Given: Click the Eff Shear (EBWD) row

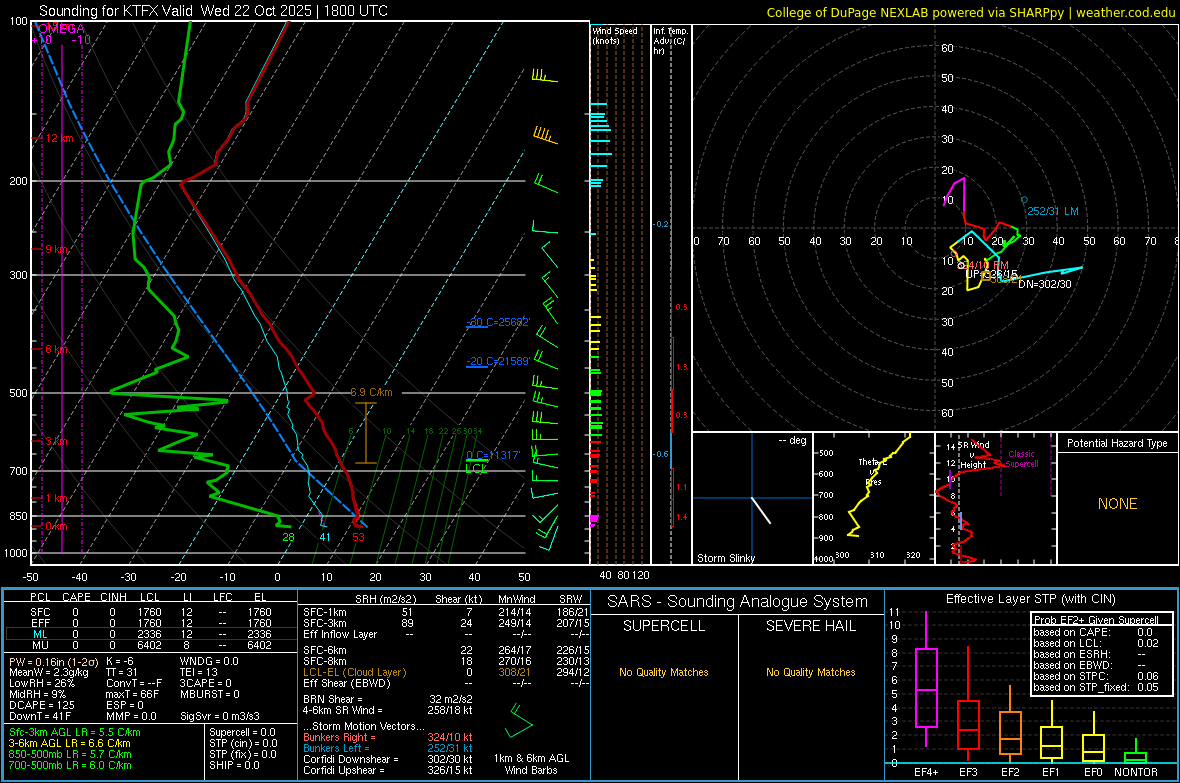Looking at the screenshot, I should (x=446, y=684).
